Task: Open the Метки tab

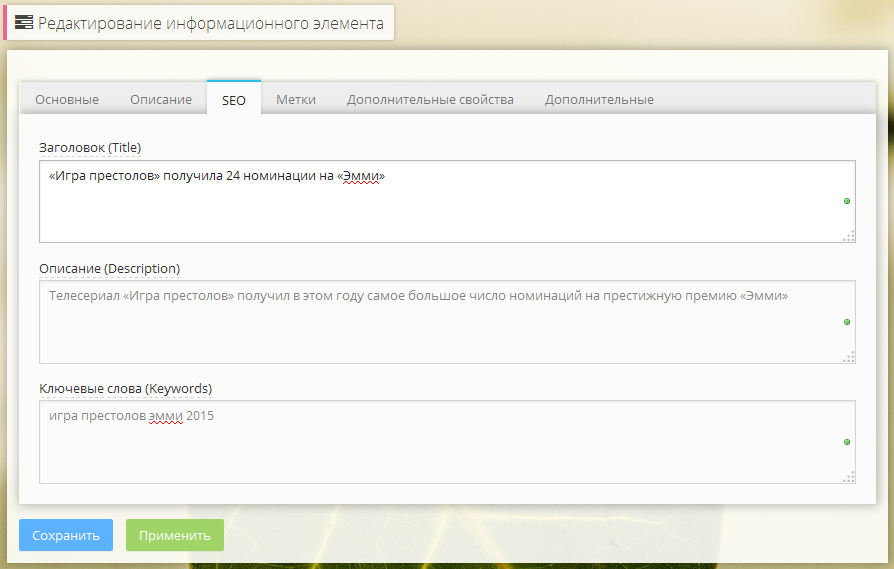Action: point(296,99)
